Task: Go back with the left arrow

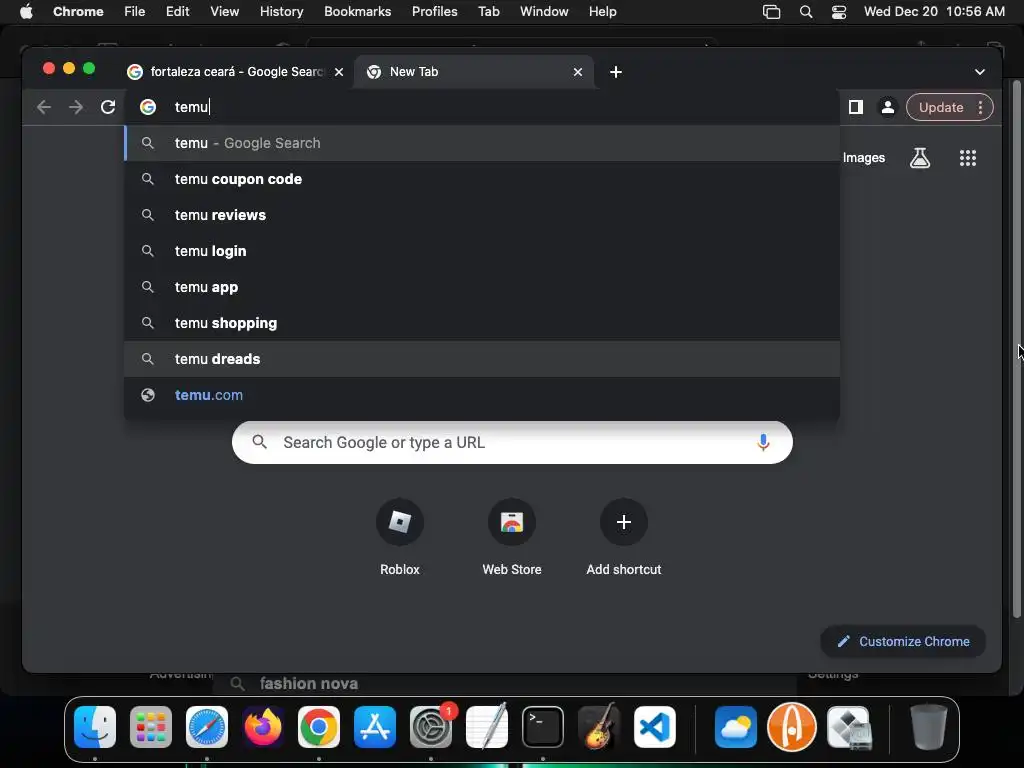Action: click(x=44, y=107)
